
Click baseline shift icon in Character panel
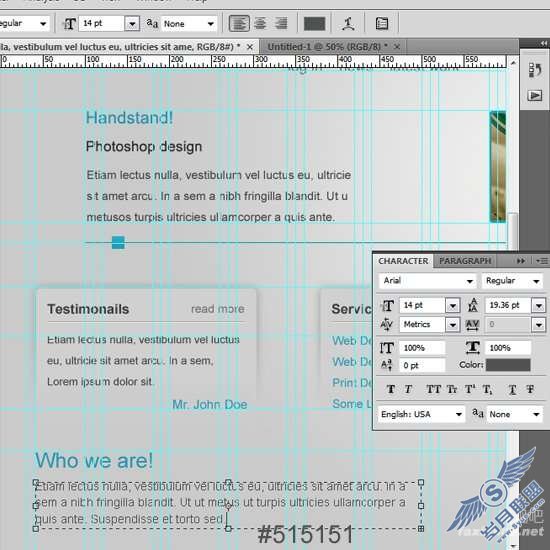387,365
